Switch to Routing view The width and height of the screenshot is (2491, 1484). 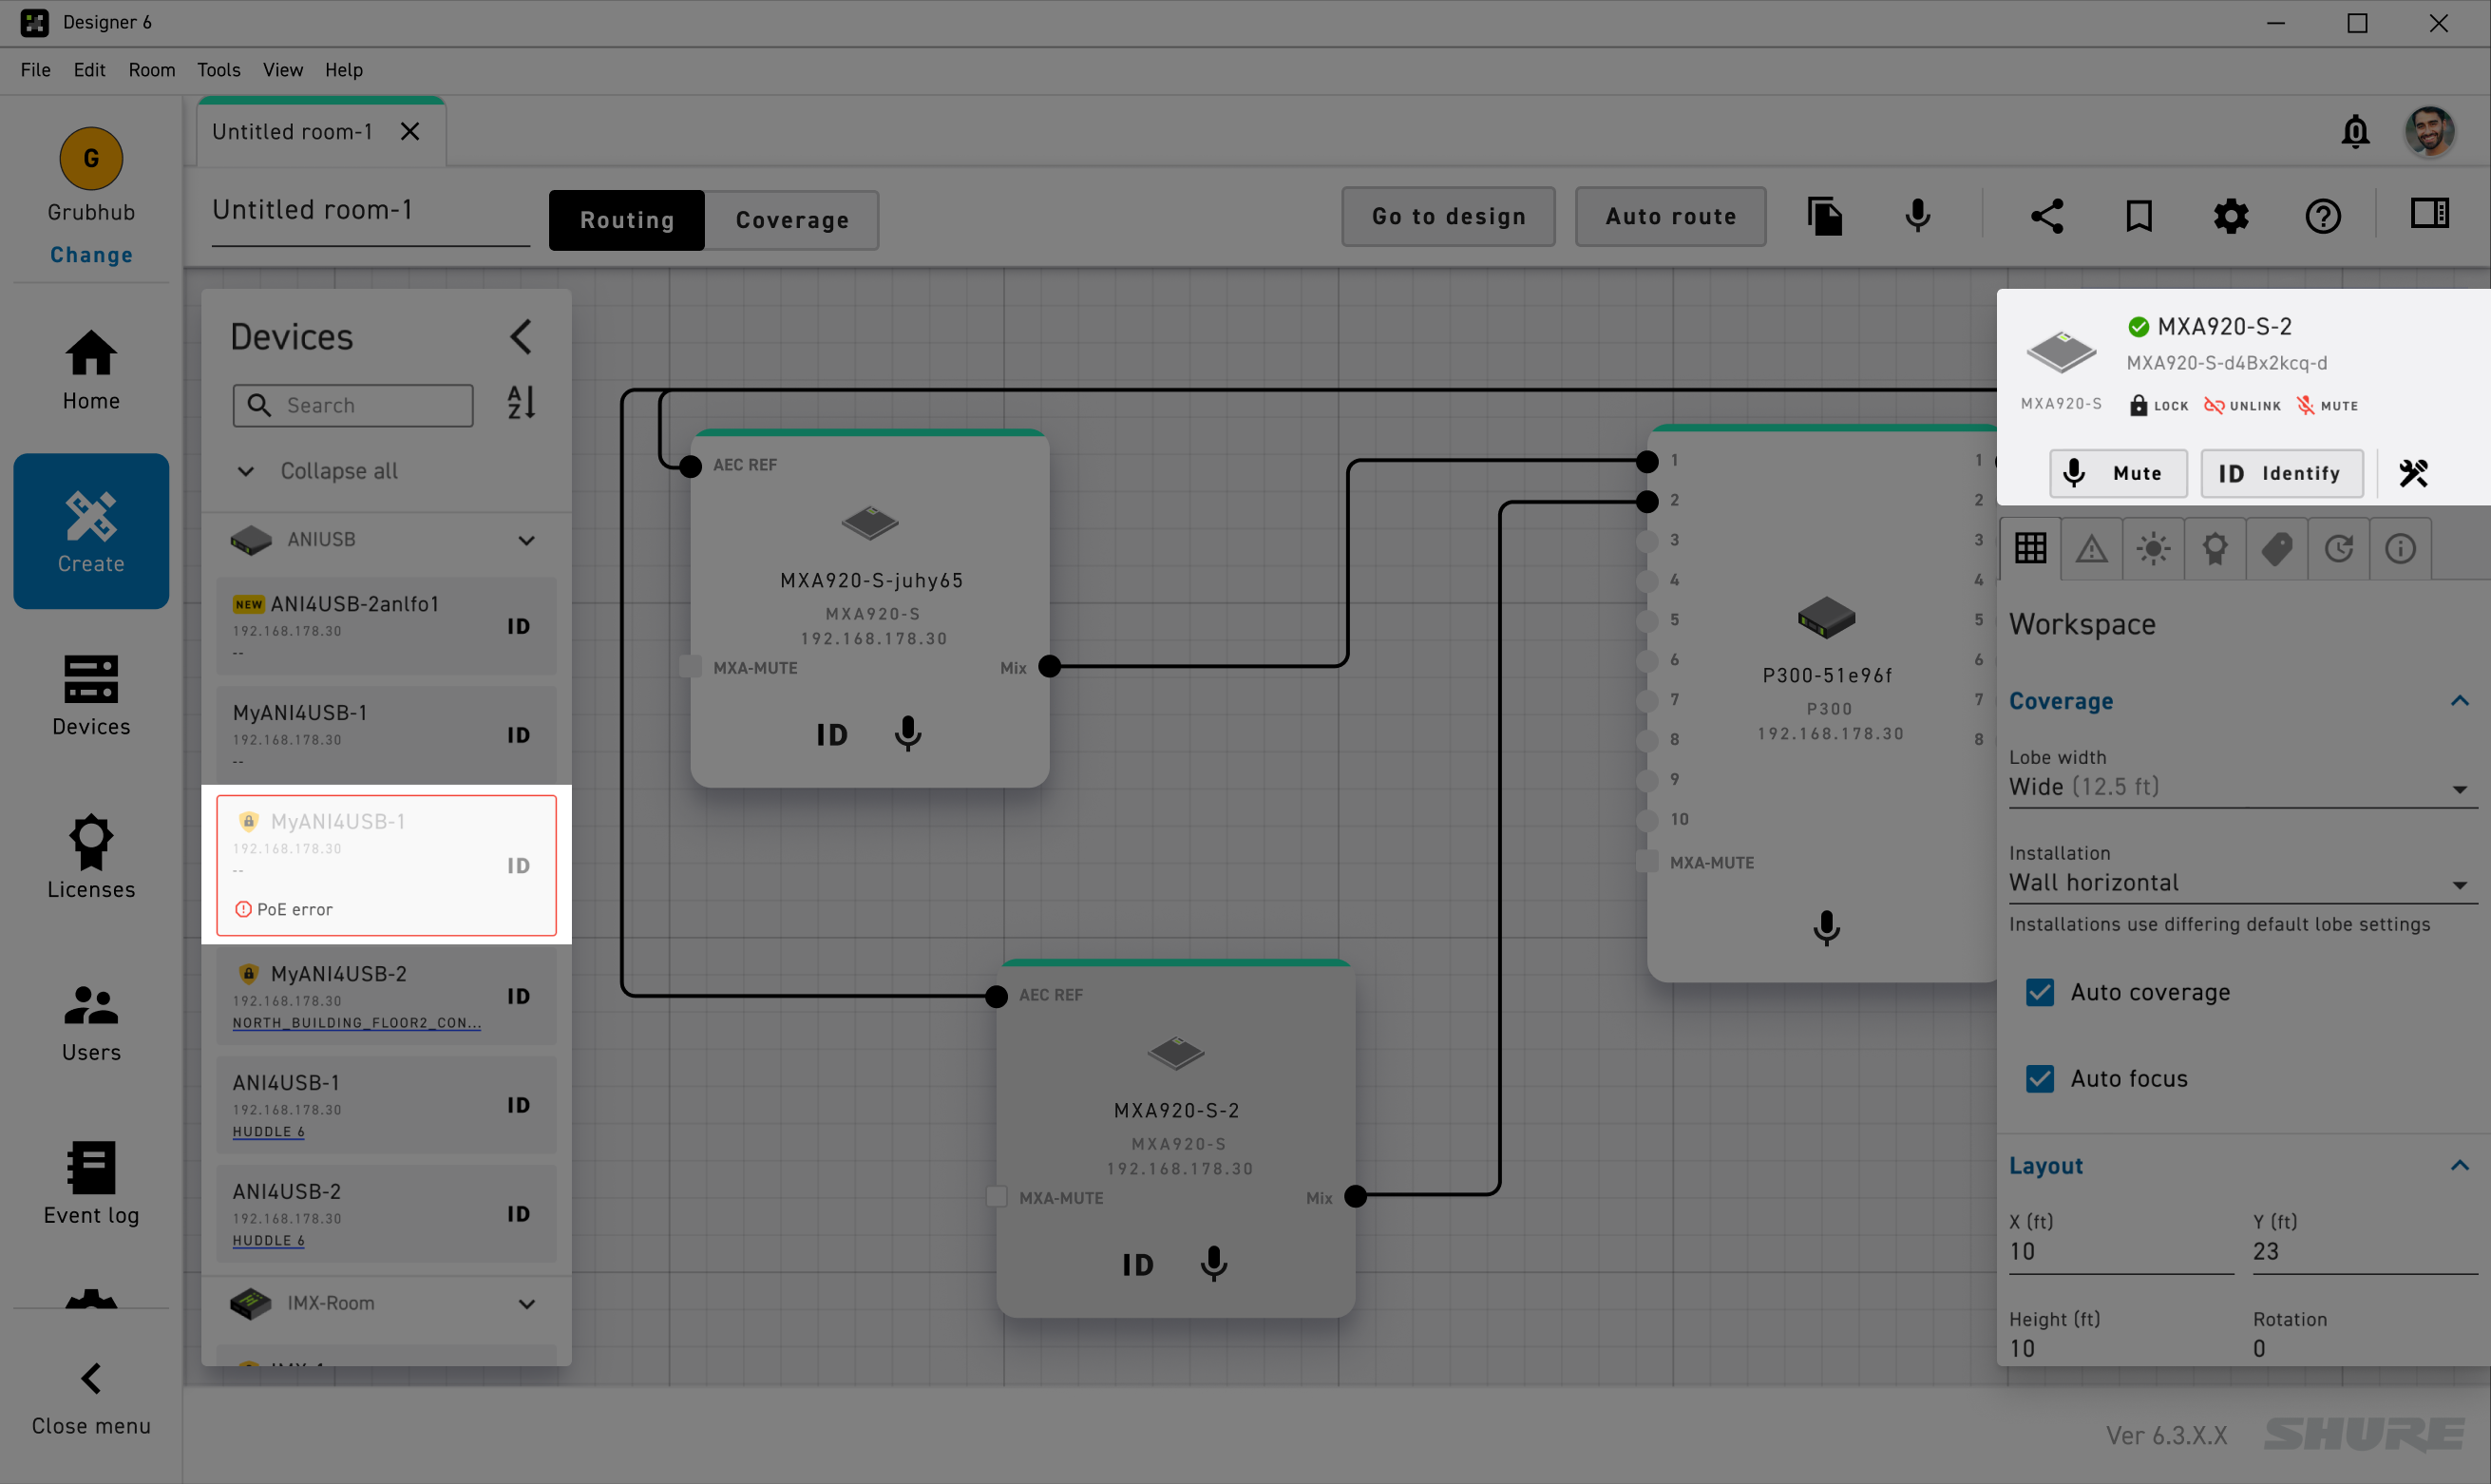click(627, 220)
